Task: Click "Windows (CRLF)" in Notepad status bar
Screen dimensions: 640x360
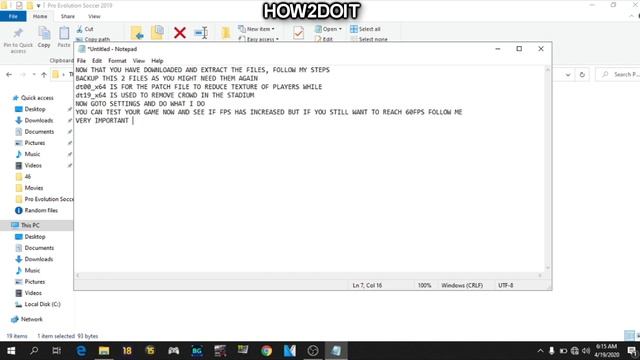Action: (x=462, y=285)
